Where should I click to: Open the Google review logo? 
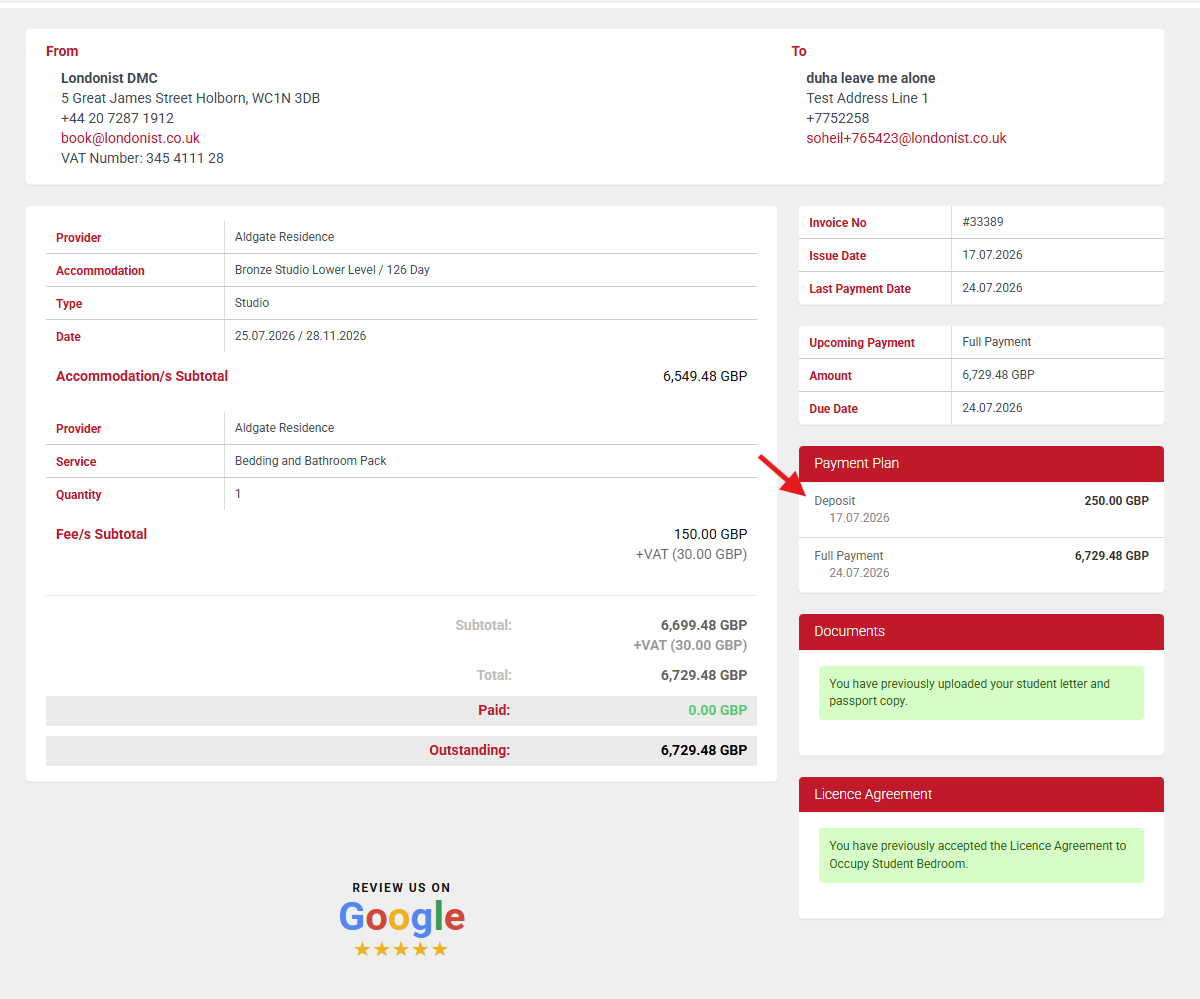401,917
